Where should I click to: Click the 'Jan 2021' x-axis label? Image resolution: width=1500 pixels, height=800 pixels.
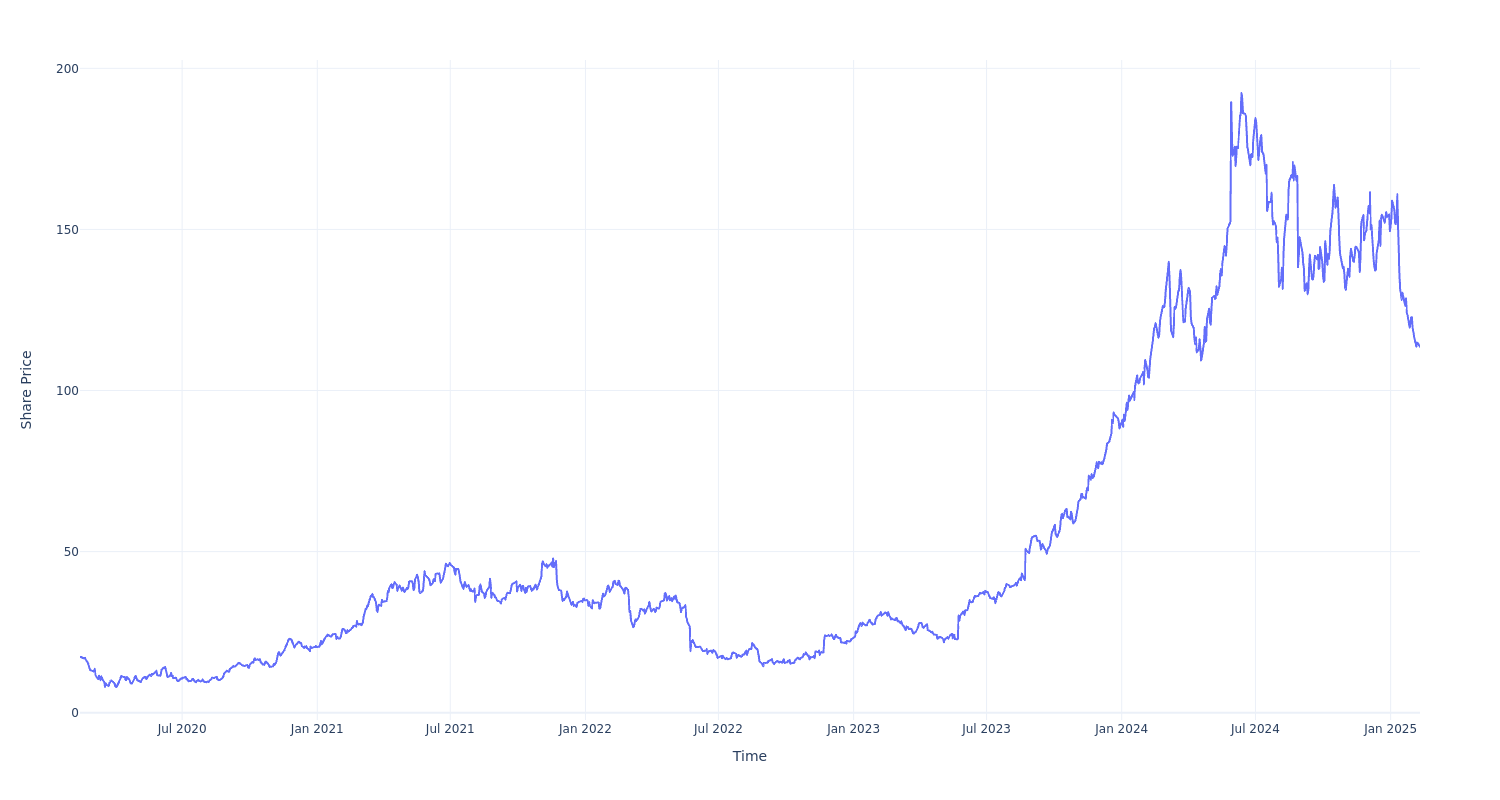pyautogui.click(x=317, y=729)
